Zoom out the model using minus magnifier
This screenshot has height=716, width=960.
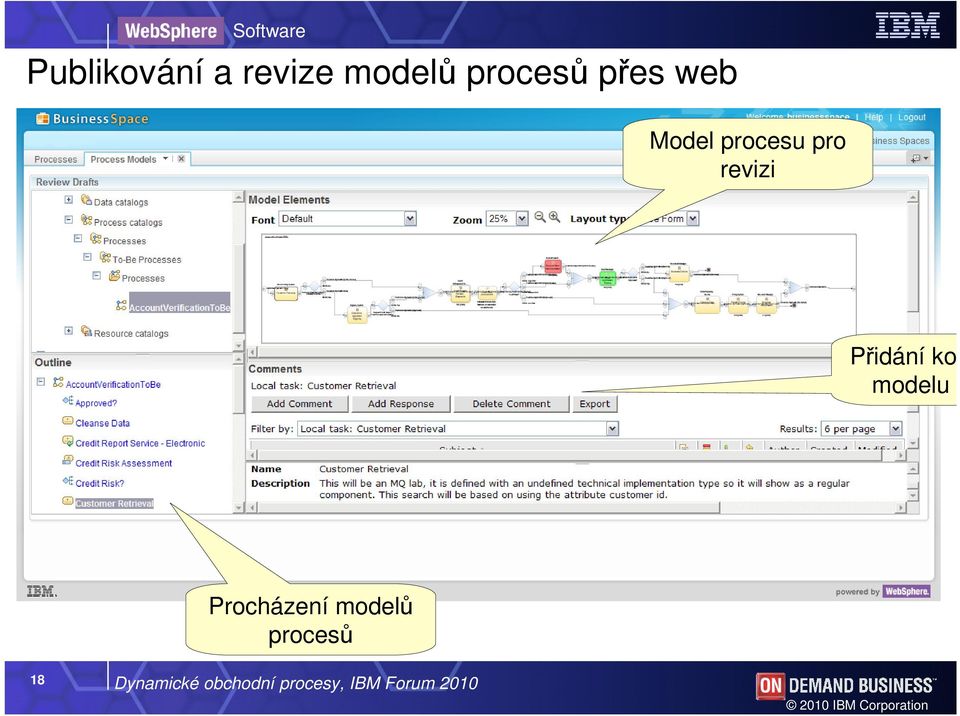[539, 217]
